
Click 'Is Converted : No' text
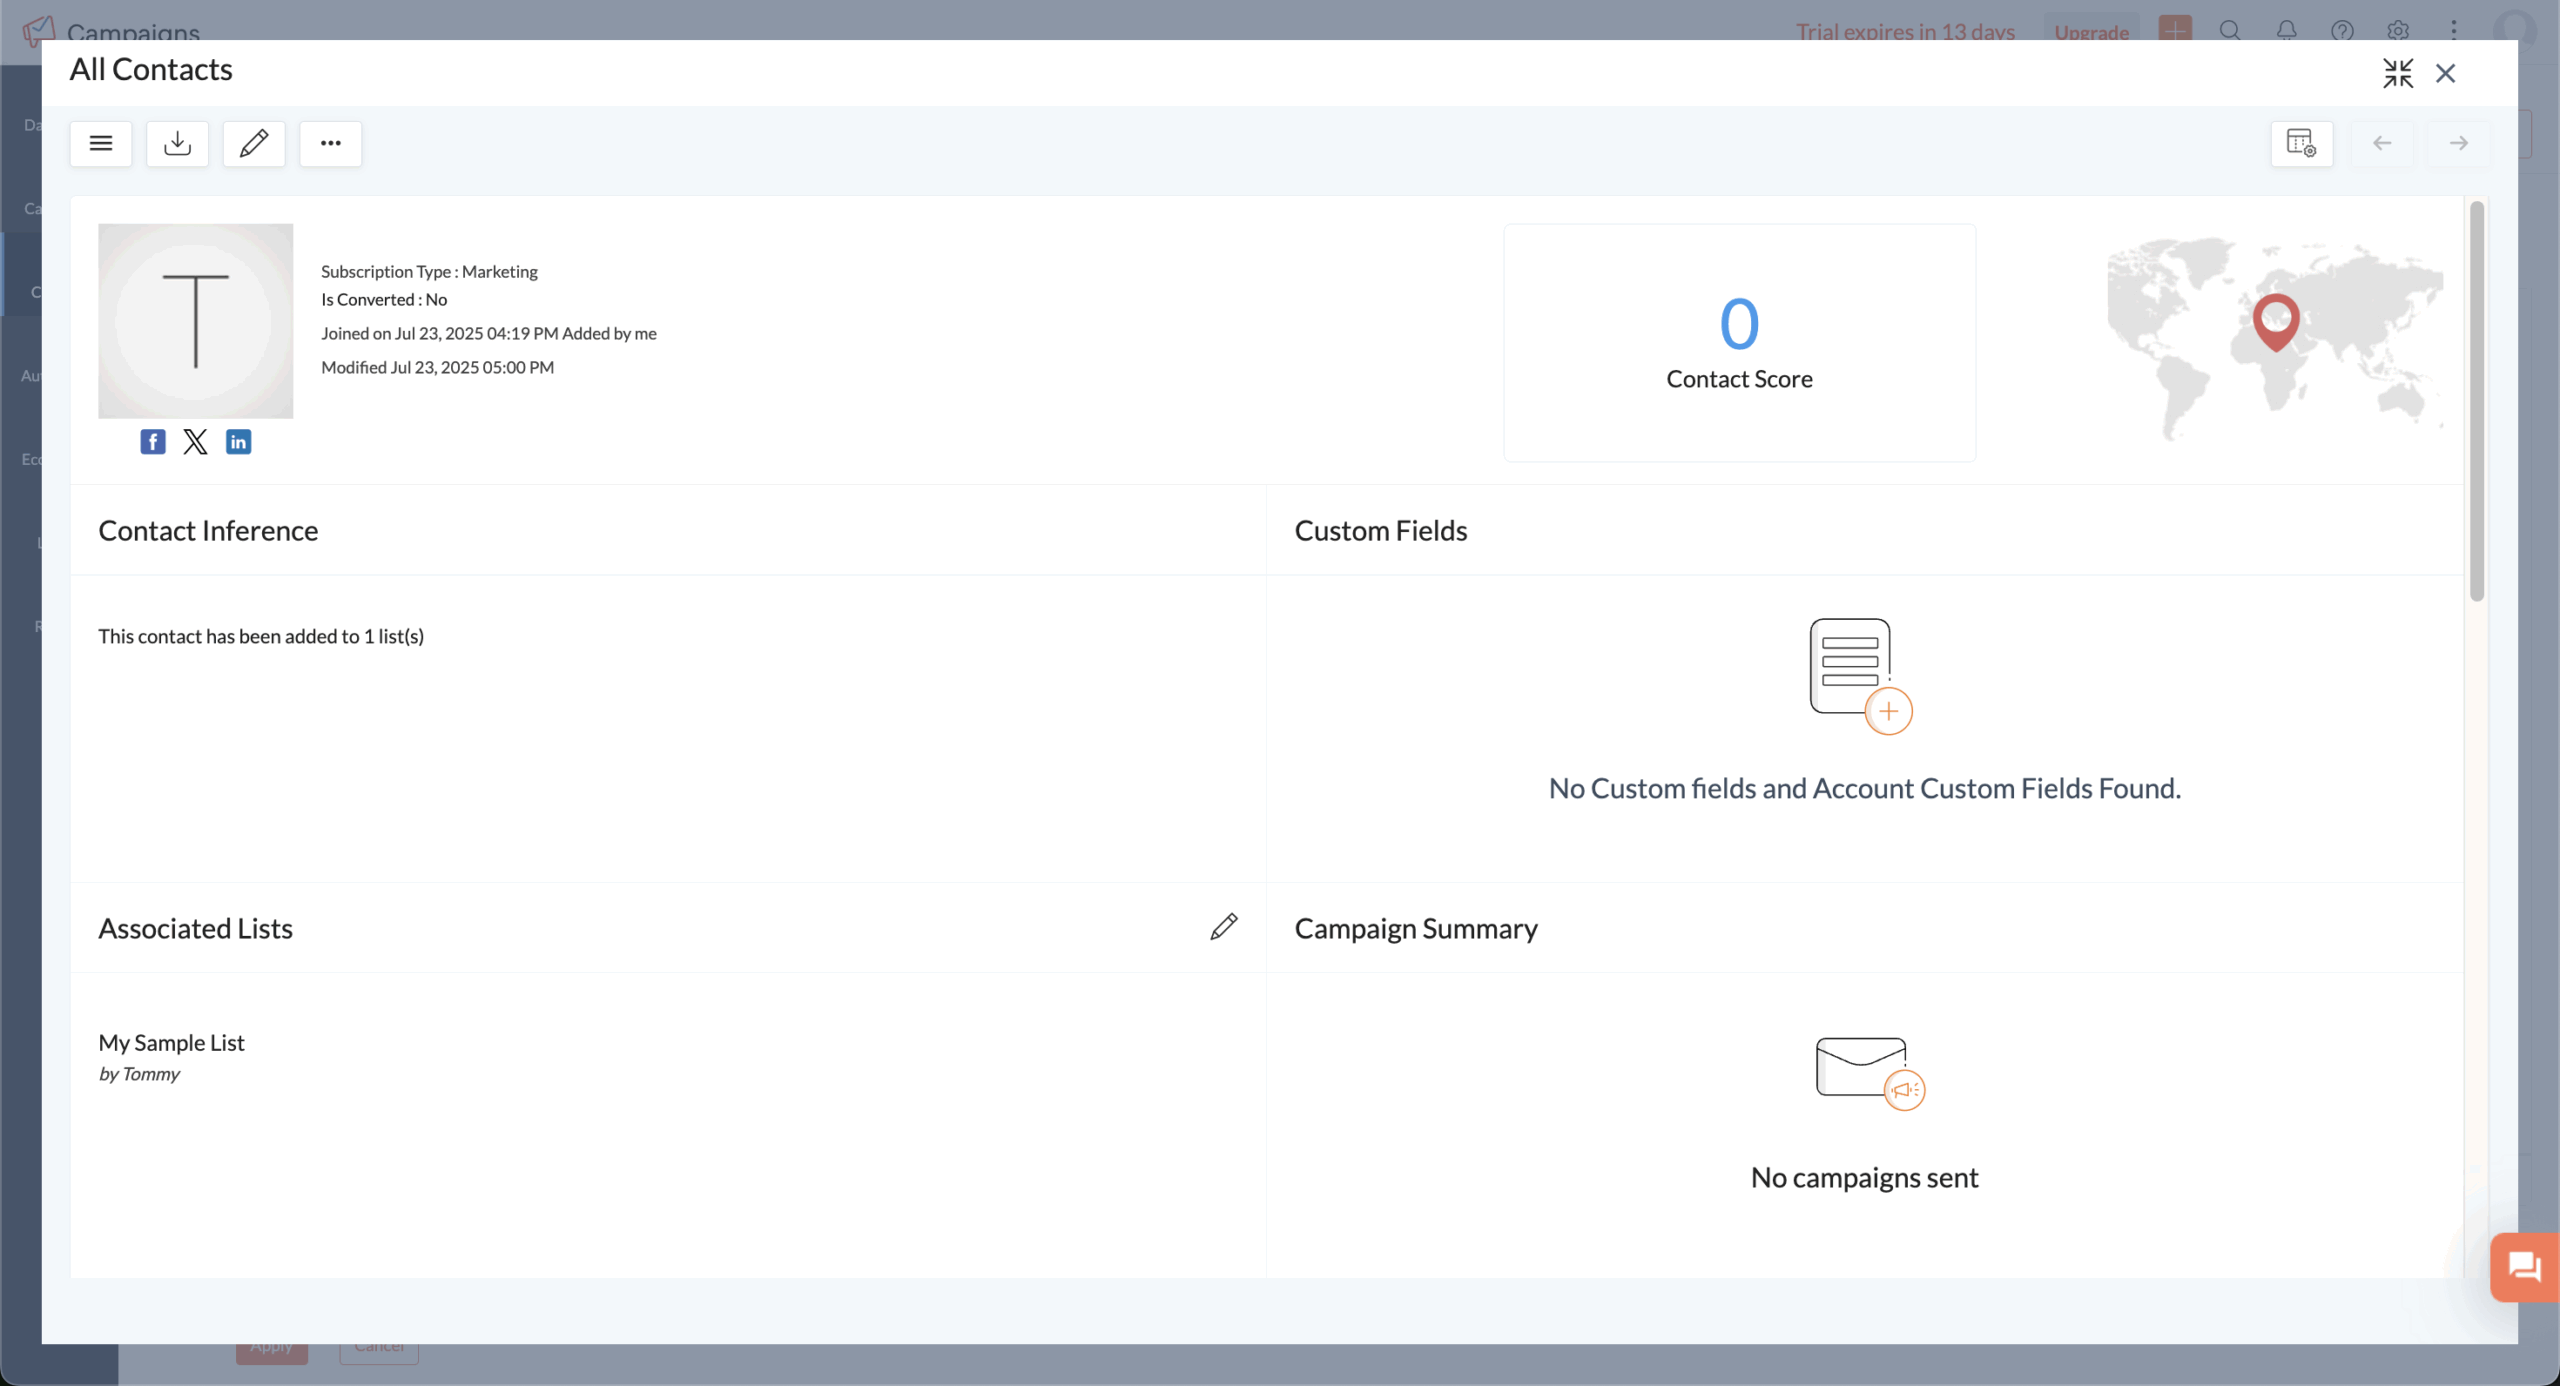click(384, 299)
